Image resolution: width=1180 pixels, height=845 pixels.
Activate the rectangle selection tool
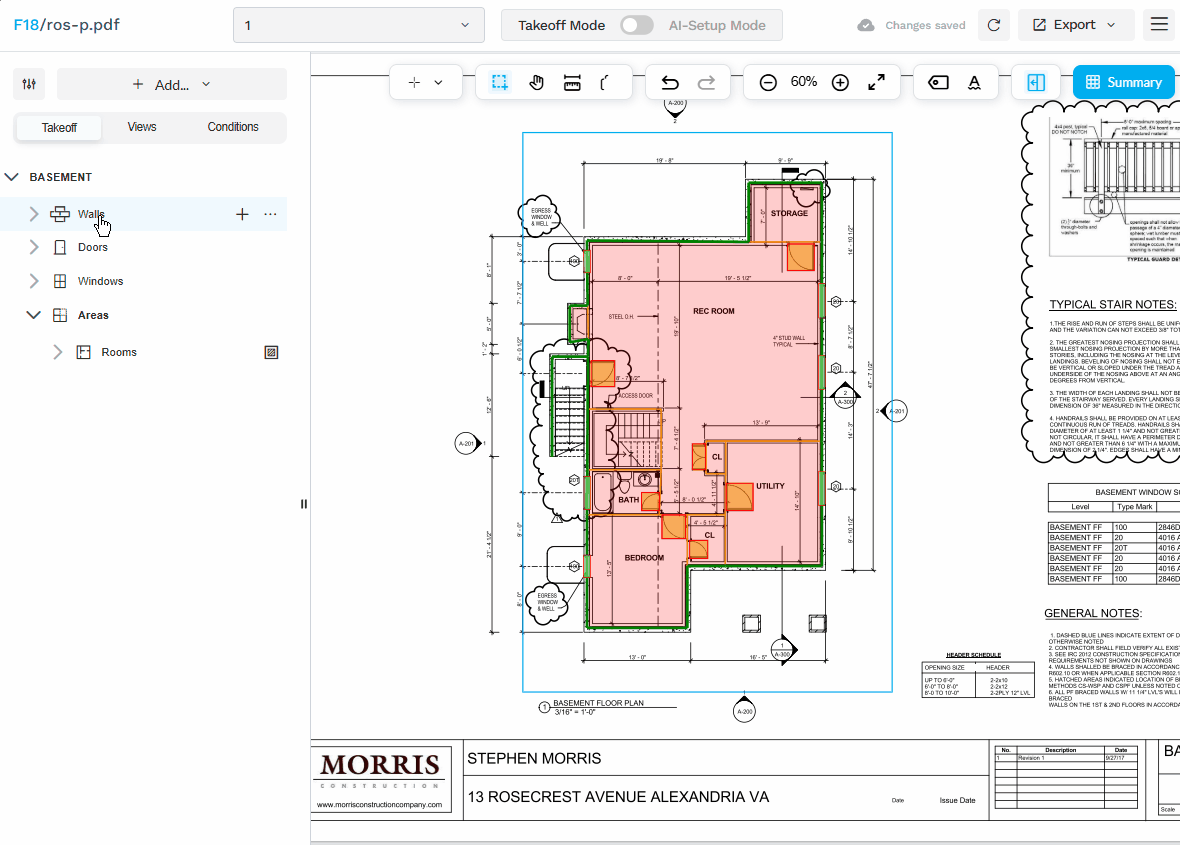tap(500, 83)
